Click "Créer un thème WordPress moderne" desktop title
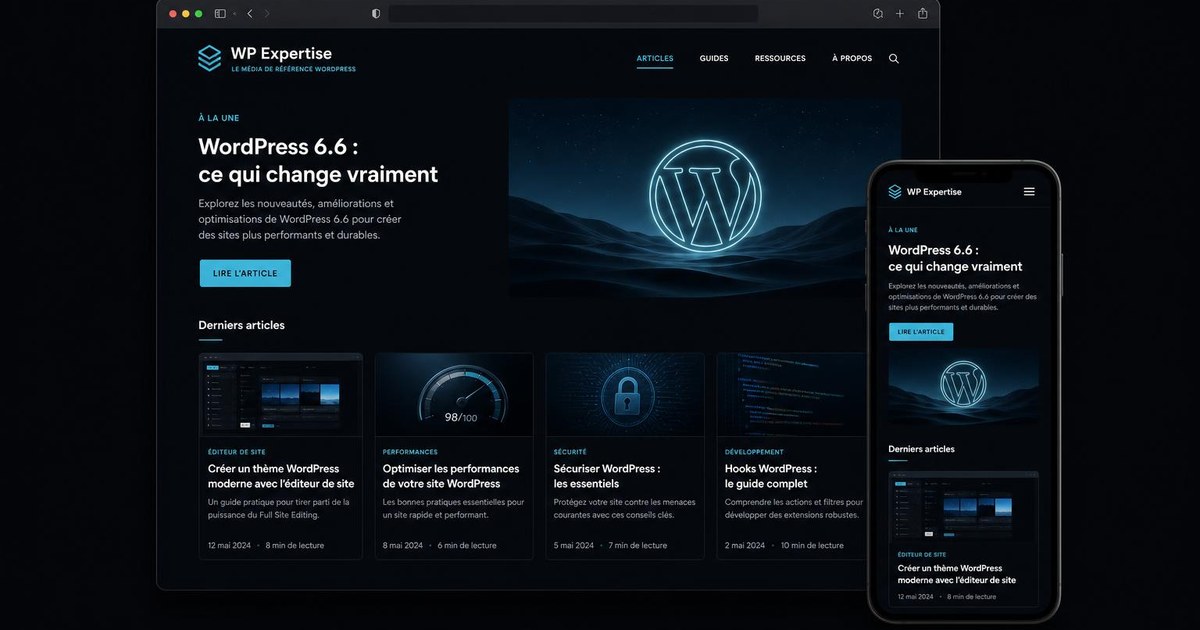Viewport: 1200px width, 630px height. click(281, 476)
